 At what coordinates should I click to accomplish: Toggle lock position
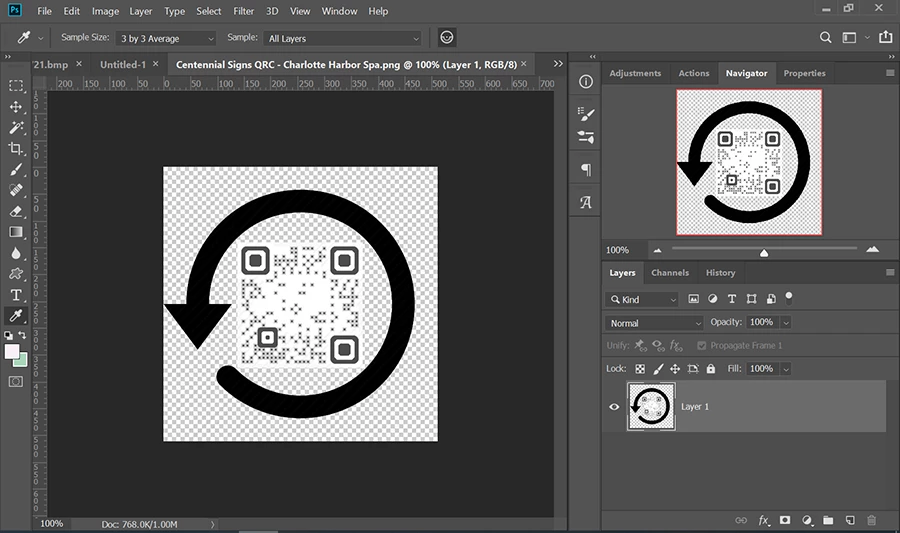pyautogui.click(x=675, y=369)
